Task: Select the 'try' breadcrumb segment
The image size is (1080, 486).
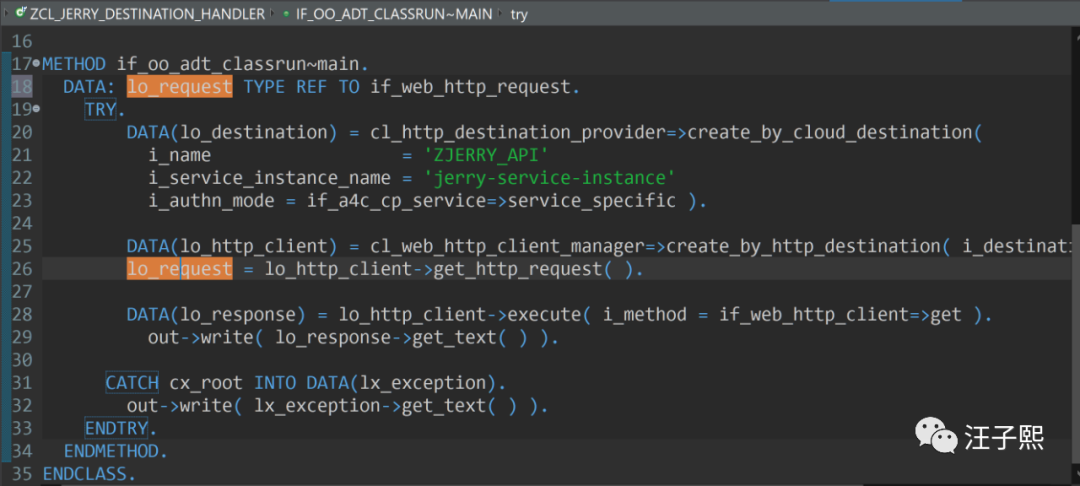Action: (519, 14)
